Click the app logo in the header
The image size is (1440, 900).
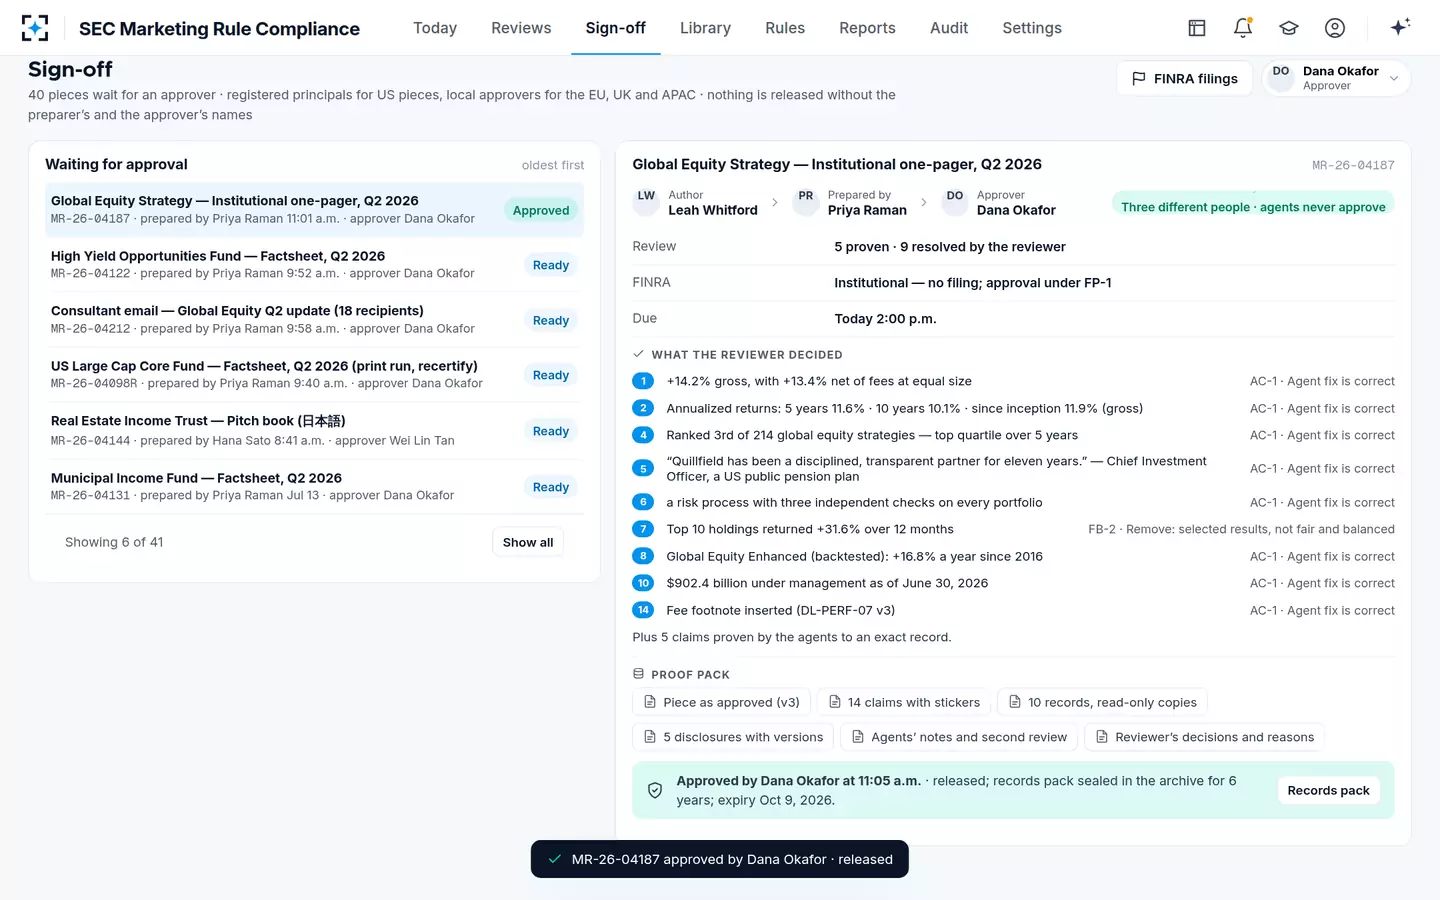[x=35, y=28]
